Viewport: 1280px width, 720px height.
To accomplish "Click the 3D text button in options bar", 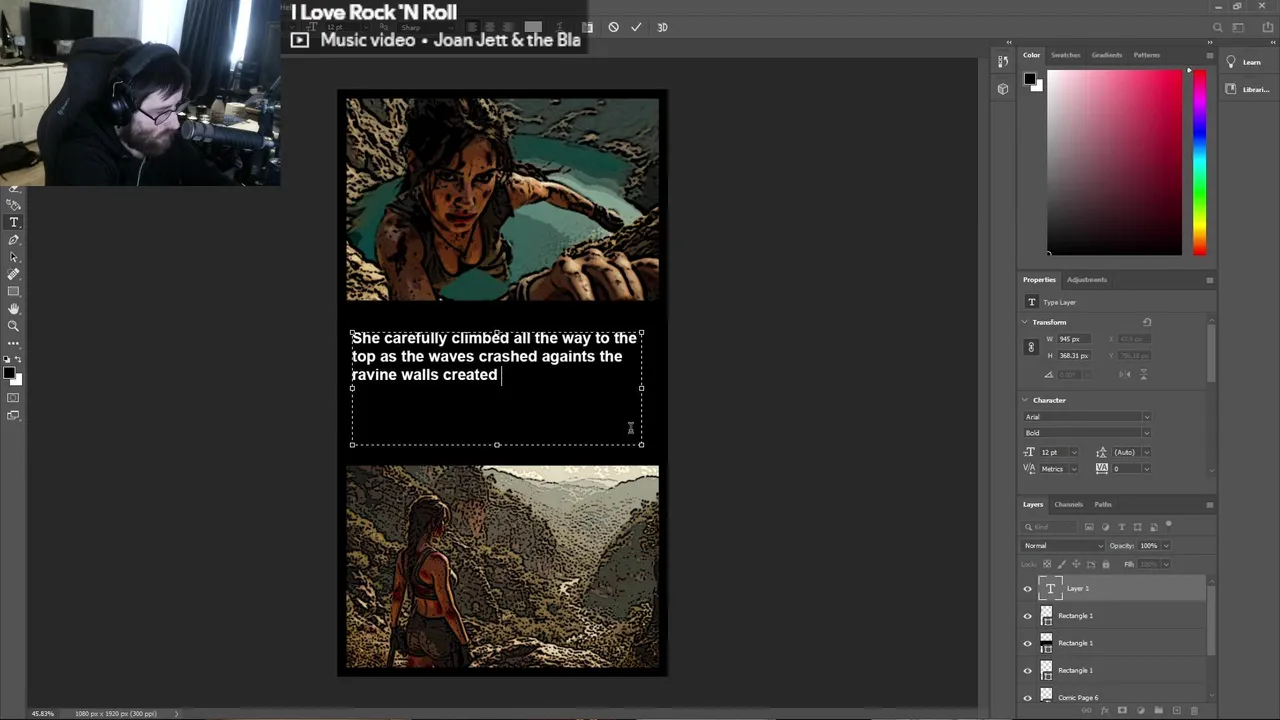I will [662, 27].
